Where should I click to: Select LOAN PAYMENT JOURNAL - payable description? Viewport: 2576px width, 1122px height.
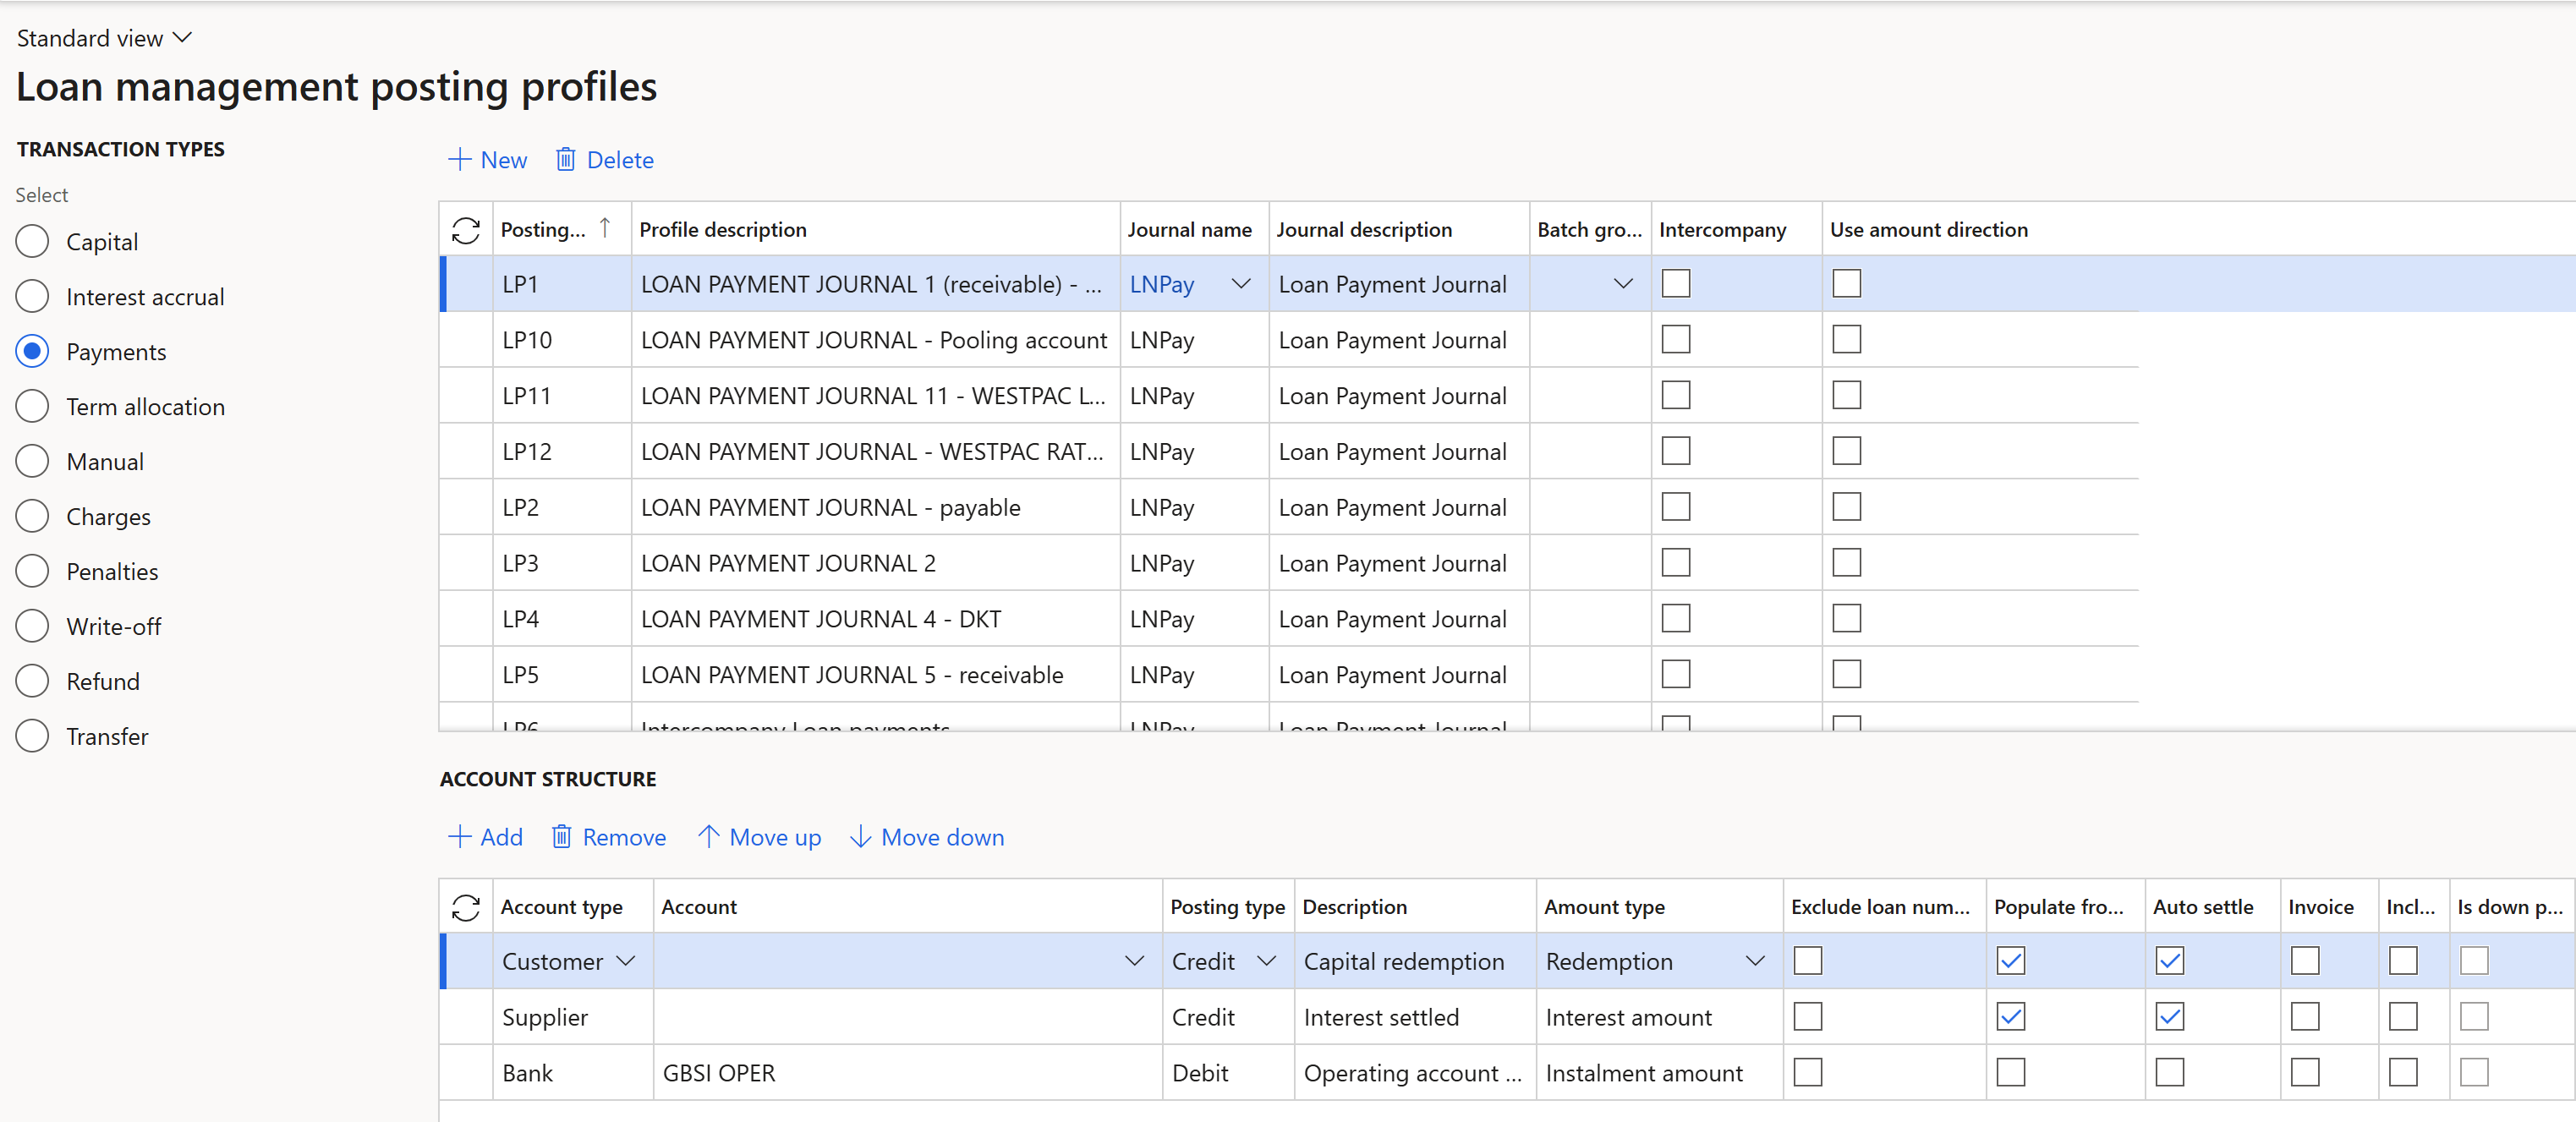pos(830,508)
